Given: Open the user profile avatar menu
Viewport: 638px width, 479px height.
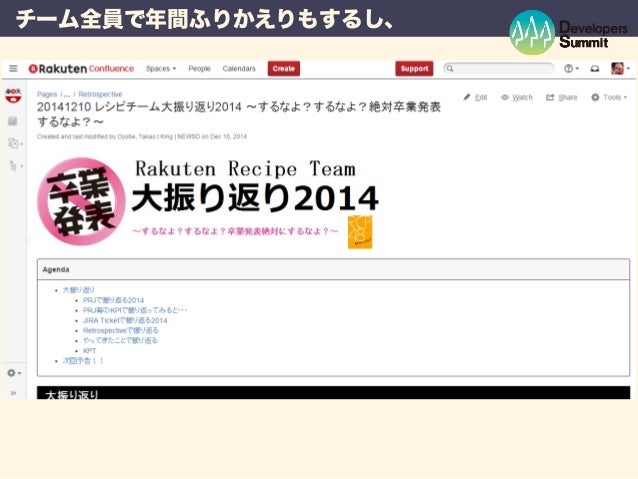Looking at the screenshot, I should point(620,68).
